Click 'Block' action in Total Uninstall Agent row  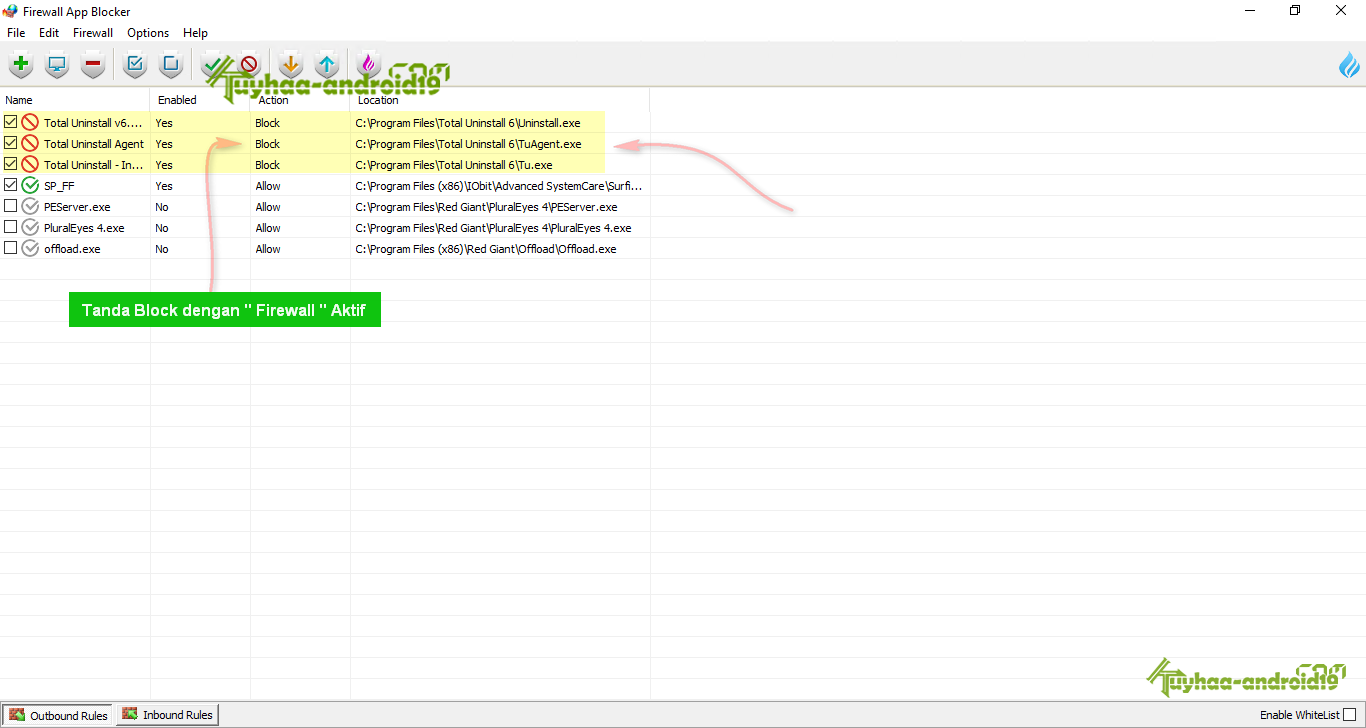(268, 144)
